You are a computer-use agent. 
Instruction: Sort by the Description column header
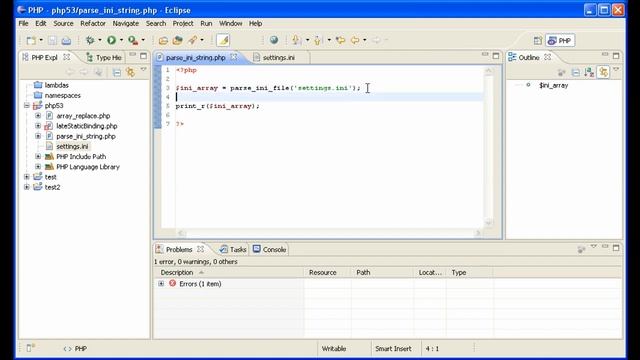(229, 272)
